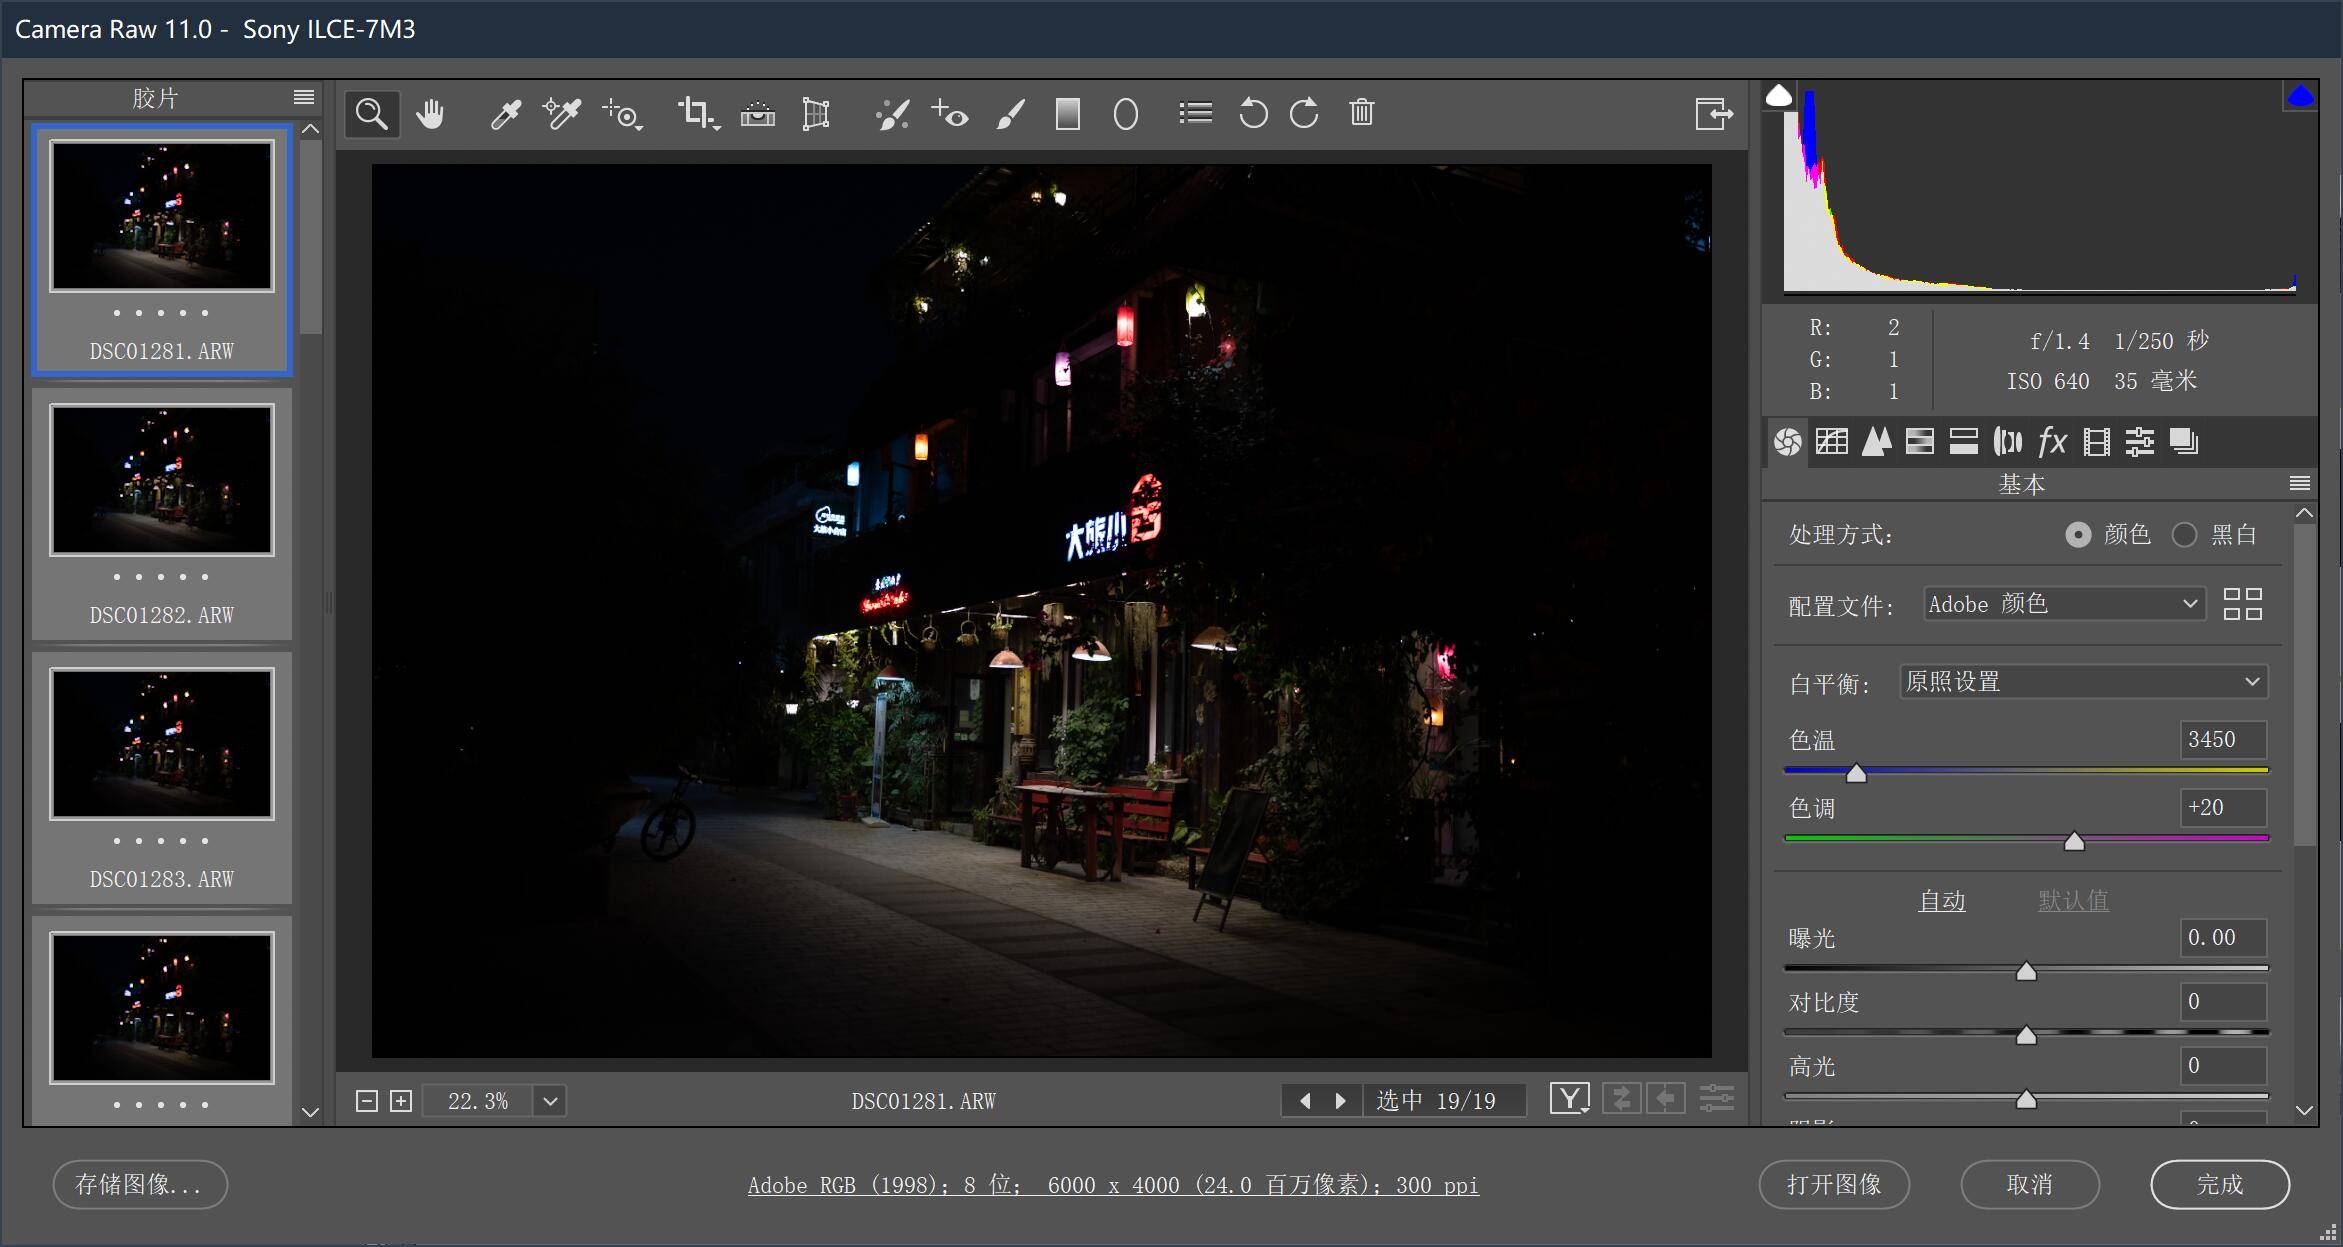
Task: Select the Graduated Filter tool
Action: click(x=1067, y=114)
